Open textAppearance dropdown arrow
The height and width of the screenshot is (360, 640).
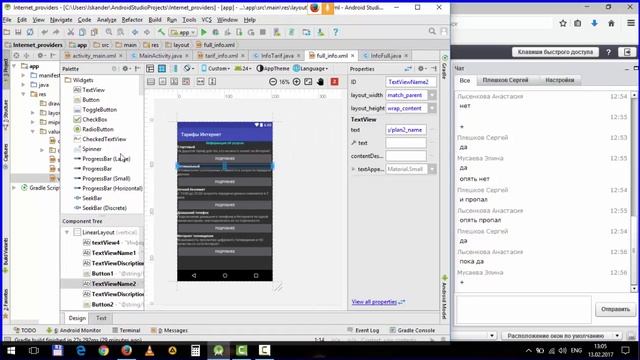(x=432, y=169)
